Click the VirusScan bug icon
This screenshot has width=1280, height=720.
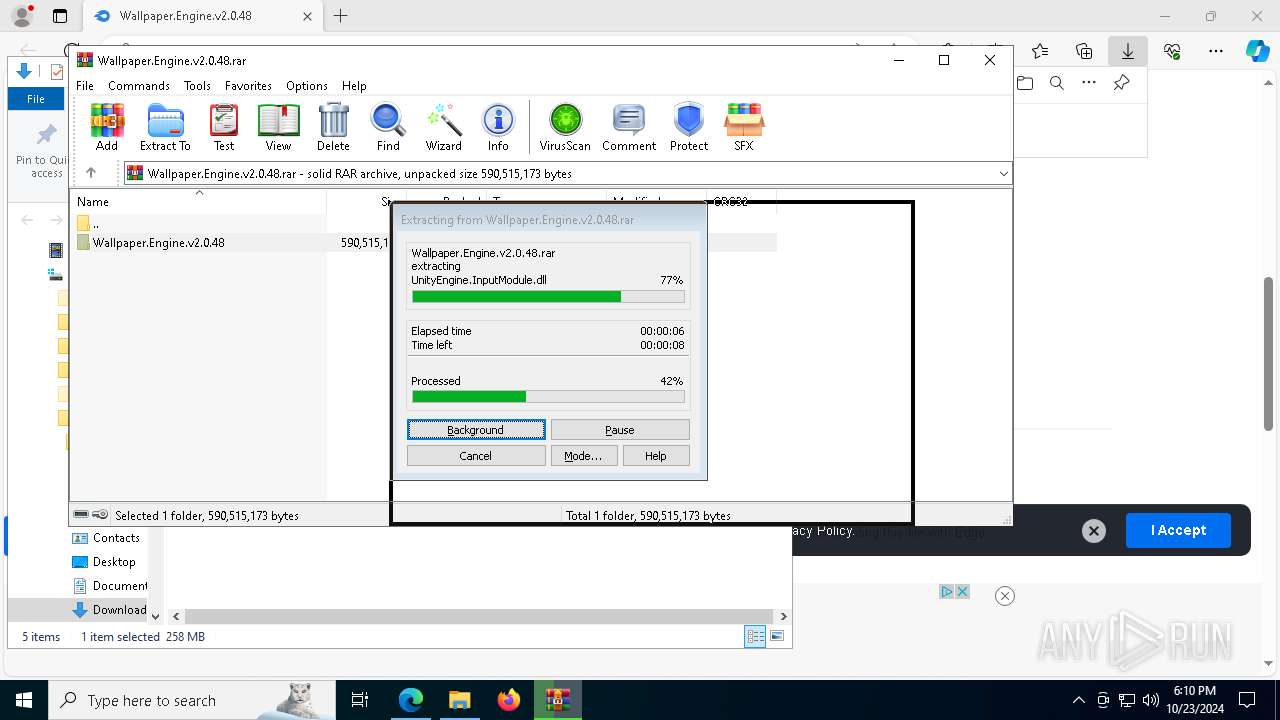(x=565, y=127)
